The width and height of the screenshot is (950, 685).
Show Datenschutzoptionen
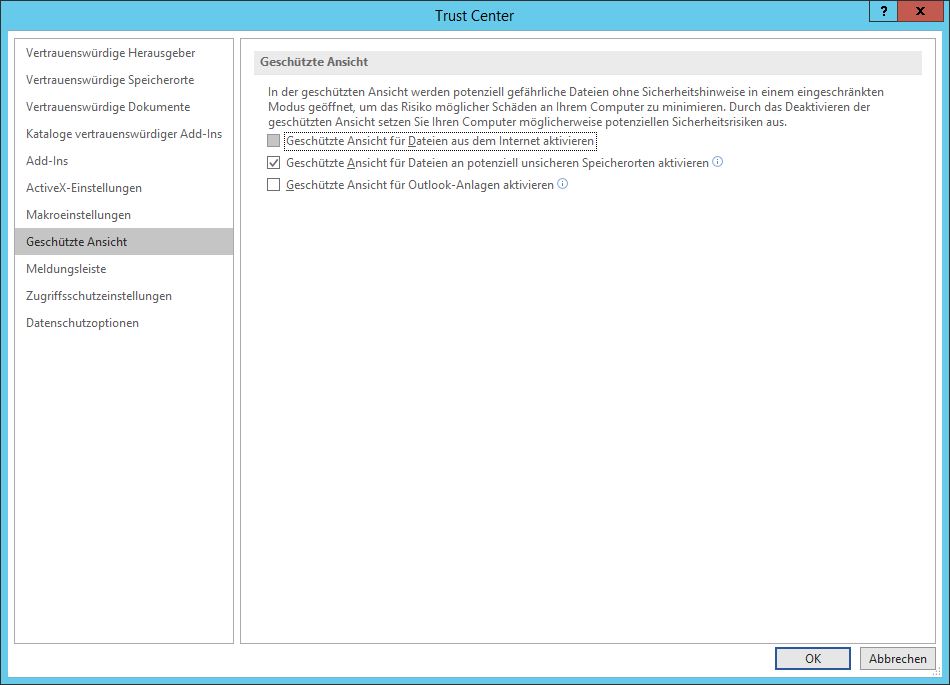click(82, 323)
